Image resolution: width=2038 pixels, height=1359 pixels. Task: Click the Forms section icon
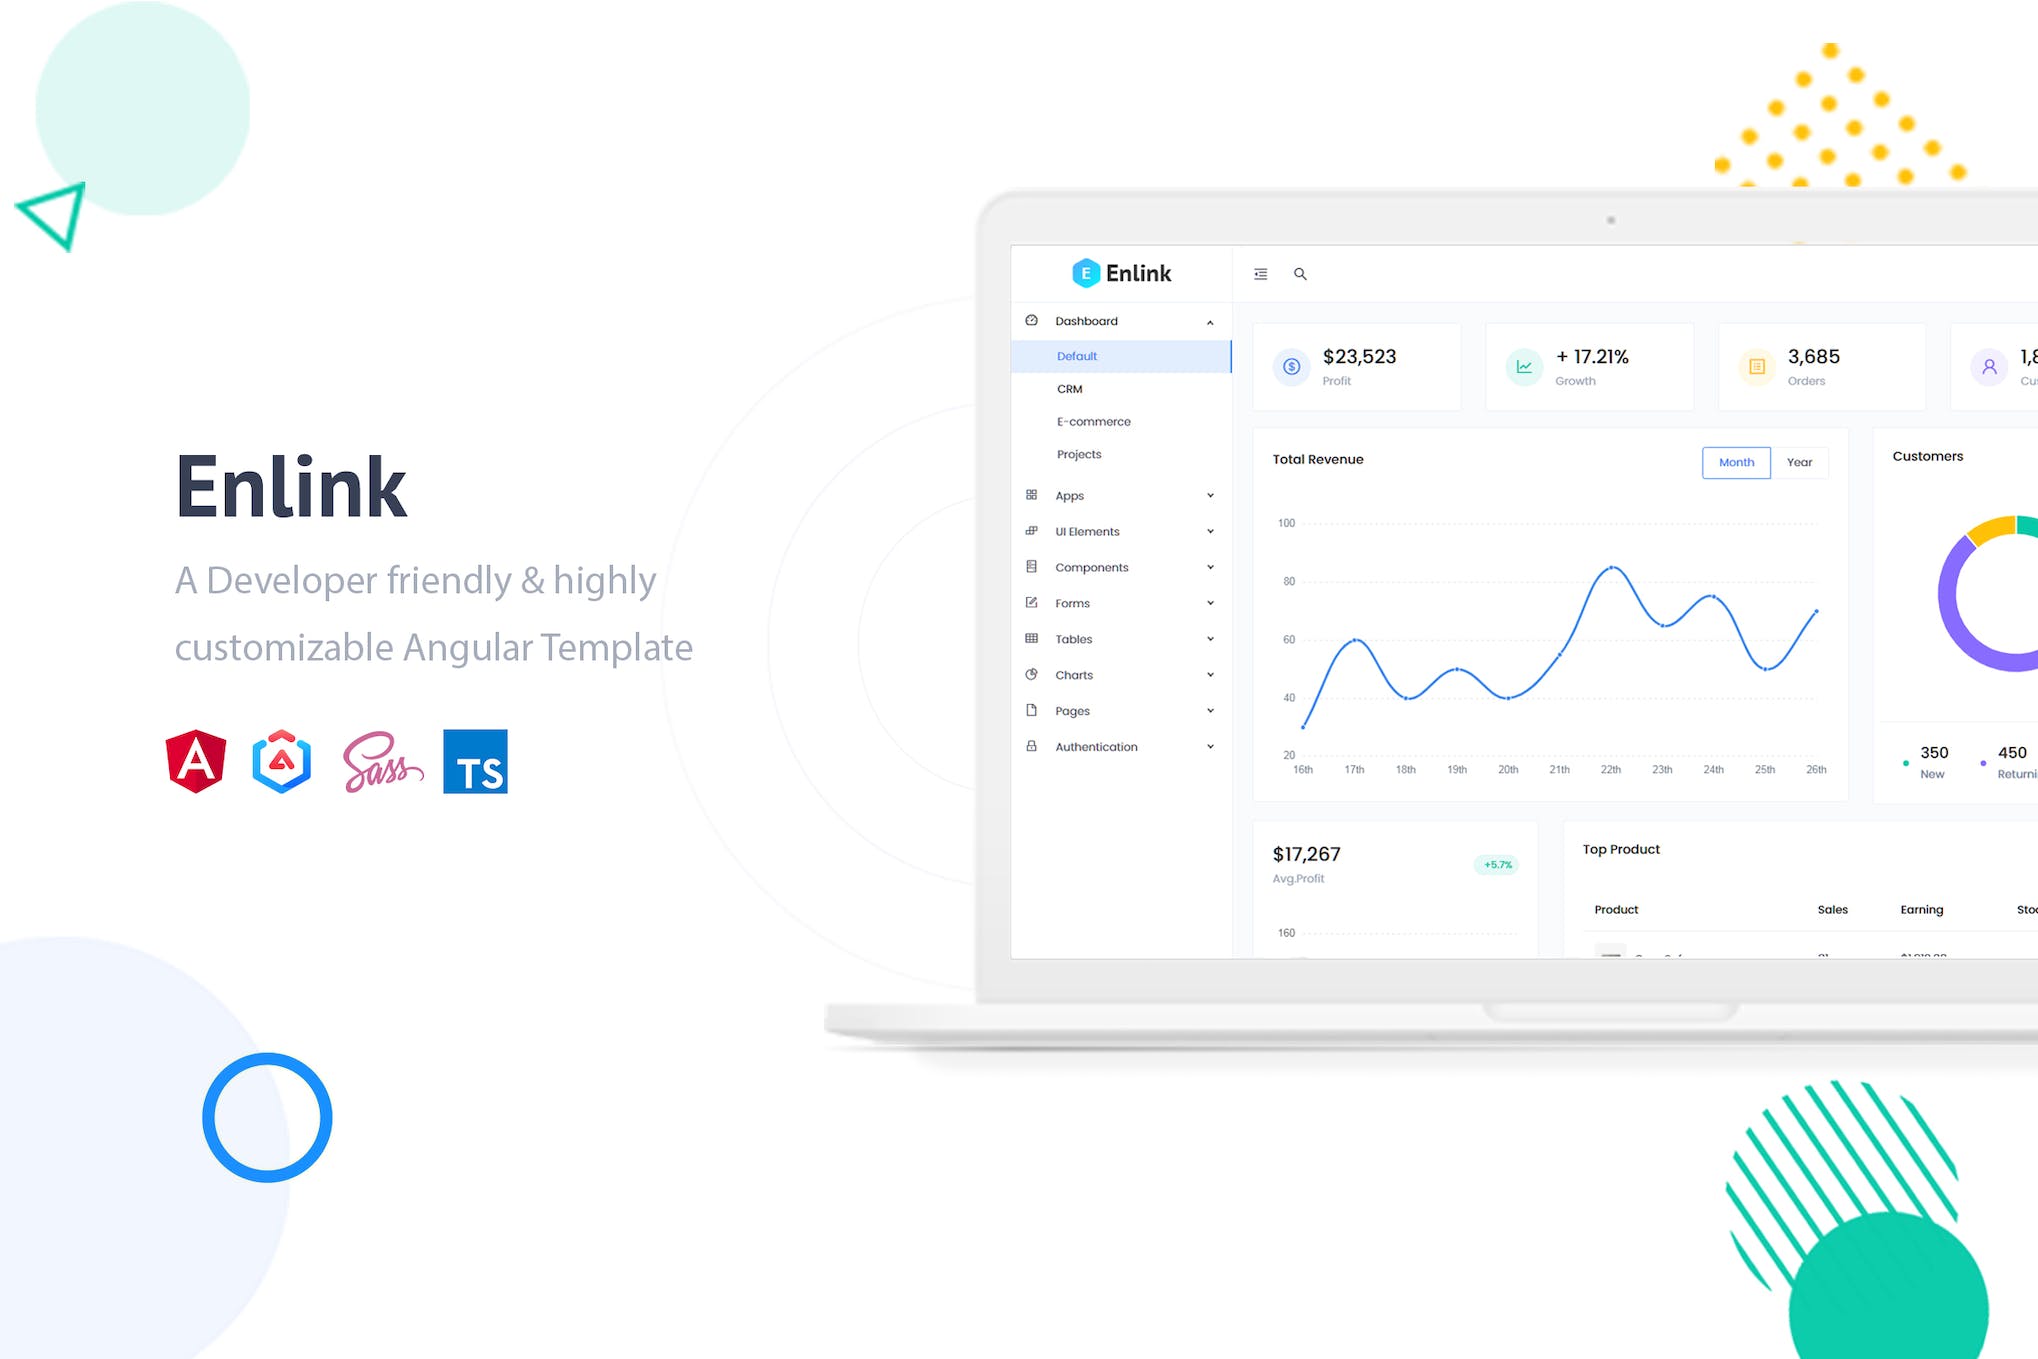coord(1031,602)
